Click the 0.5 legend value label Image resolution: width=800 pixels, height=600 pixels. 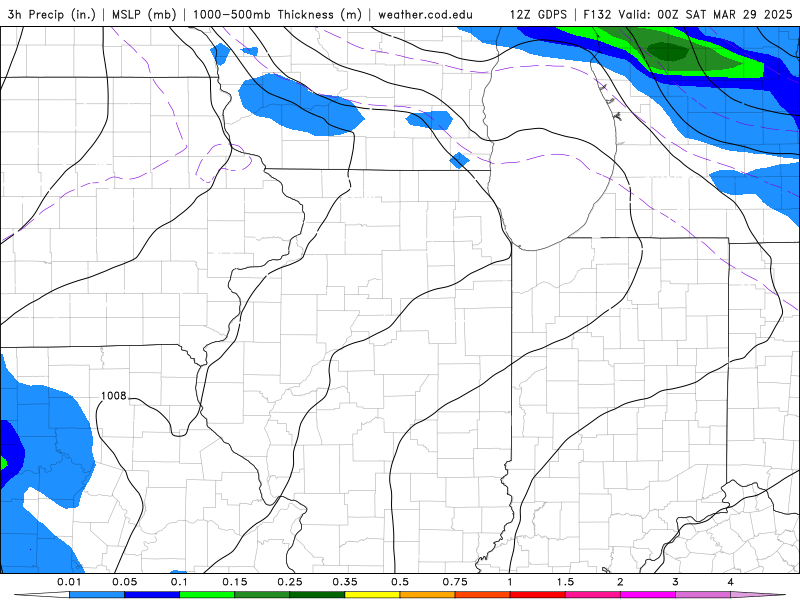coord(400,582)
